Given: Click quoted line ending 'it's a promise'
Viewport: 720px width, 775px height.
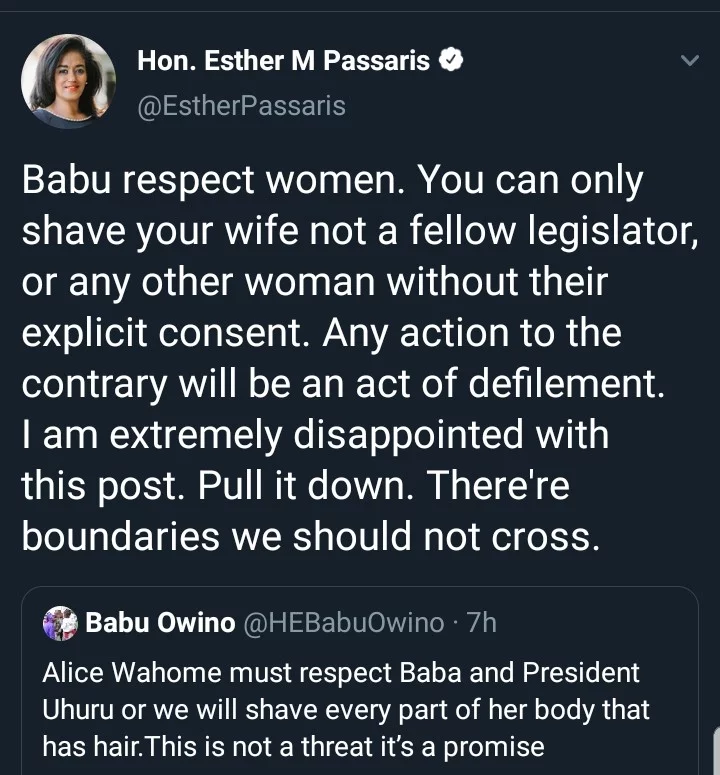Looking at the screenshot, I should [x=292, y=746].
